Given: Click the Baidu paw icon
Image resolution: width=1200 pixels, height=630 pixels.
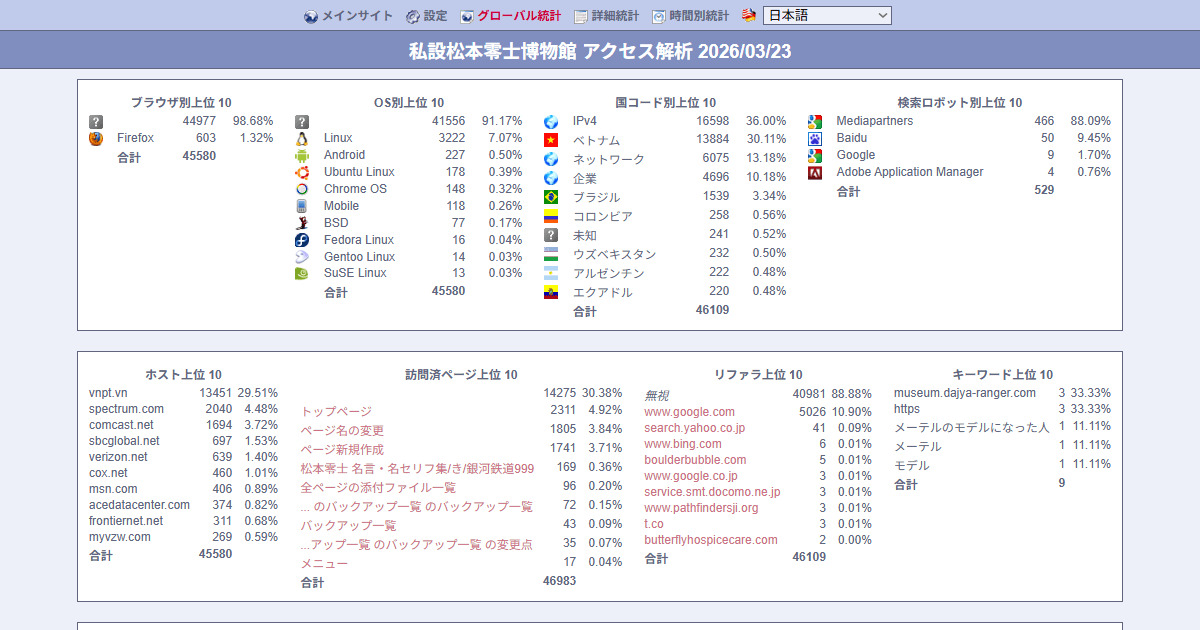Looking at the screenshot, I should (x=815, y=138).
